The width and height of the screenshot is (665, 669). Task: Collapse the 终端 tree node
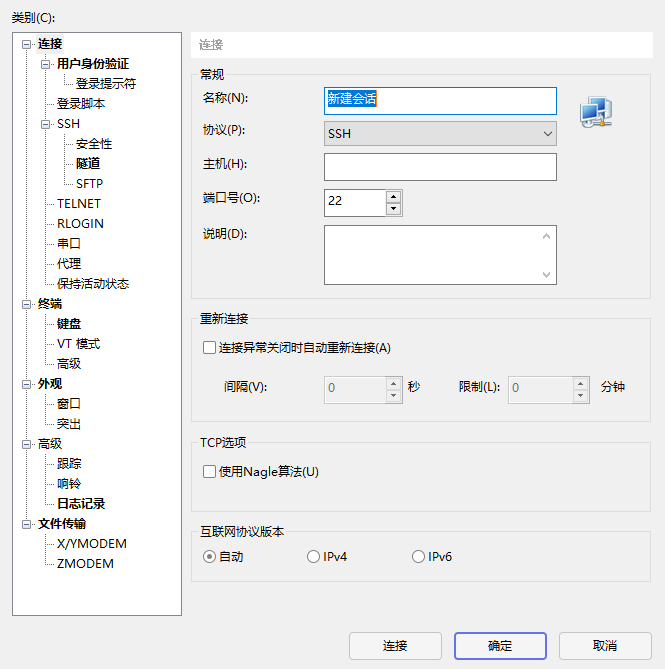26,304
